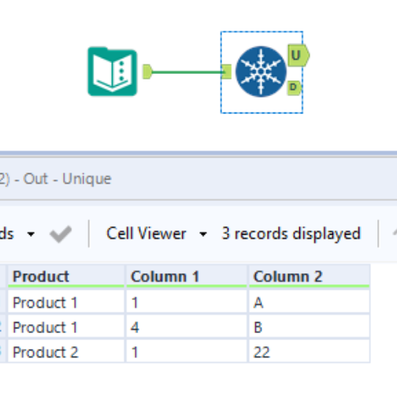The width and height of the screenshot is (397, 400).
Task: Expand the fields dropdown arrow
Action: pos(31,234)
